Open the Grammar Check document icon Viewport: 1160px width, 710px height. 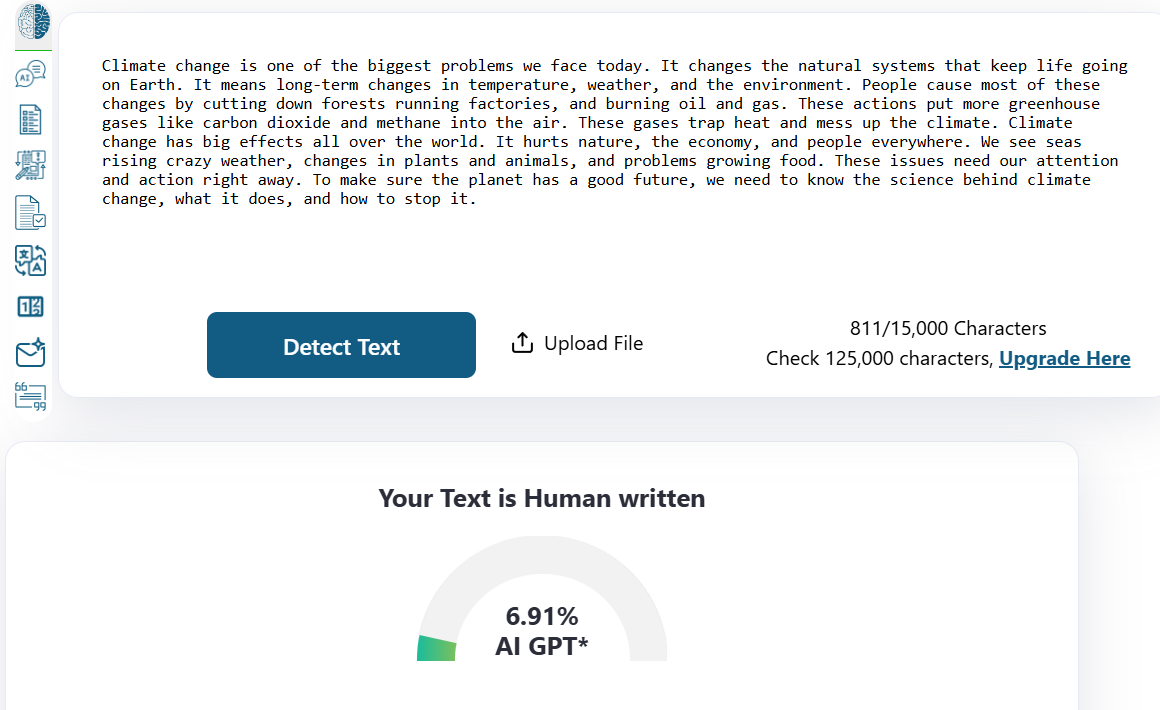31,212
